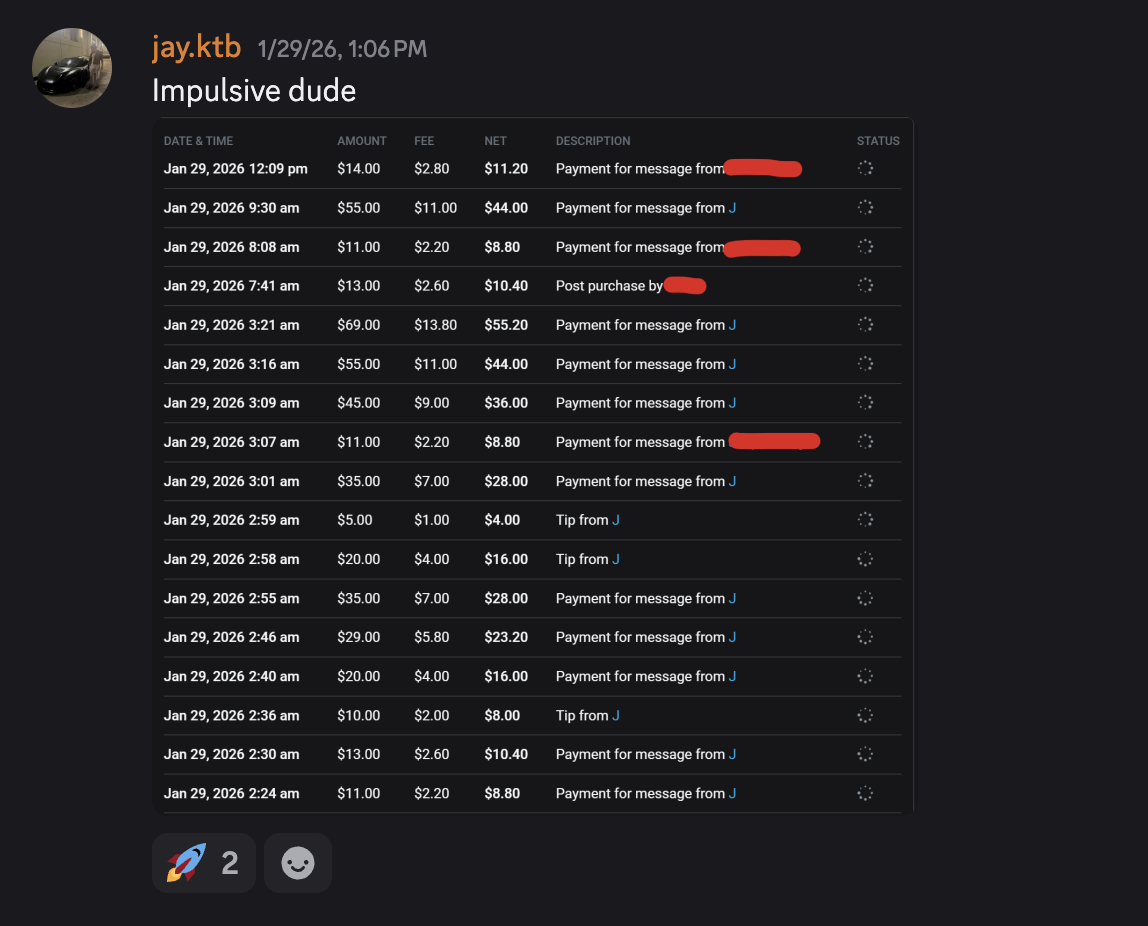Image resolution: width=1148 pixels, height=926 pixels.
Task: Click status spinner on Post purchase row
Action: (866, 285)
